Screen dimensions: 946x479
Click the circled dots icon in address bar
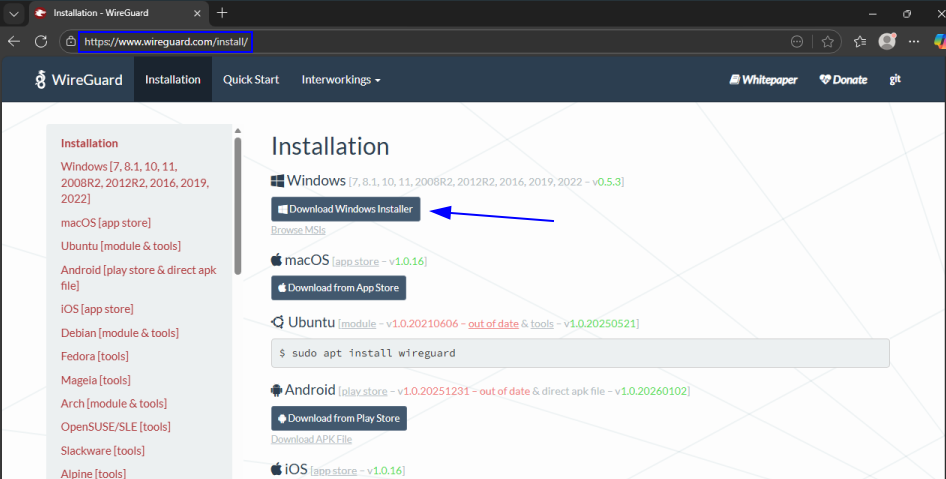pyautogui.click(x=797, y=42)
